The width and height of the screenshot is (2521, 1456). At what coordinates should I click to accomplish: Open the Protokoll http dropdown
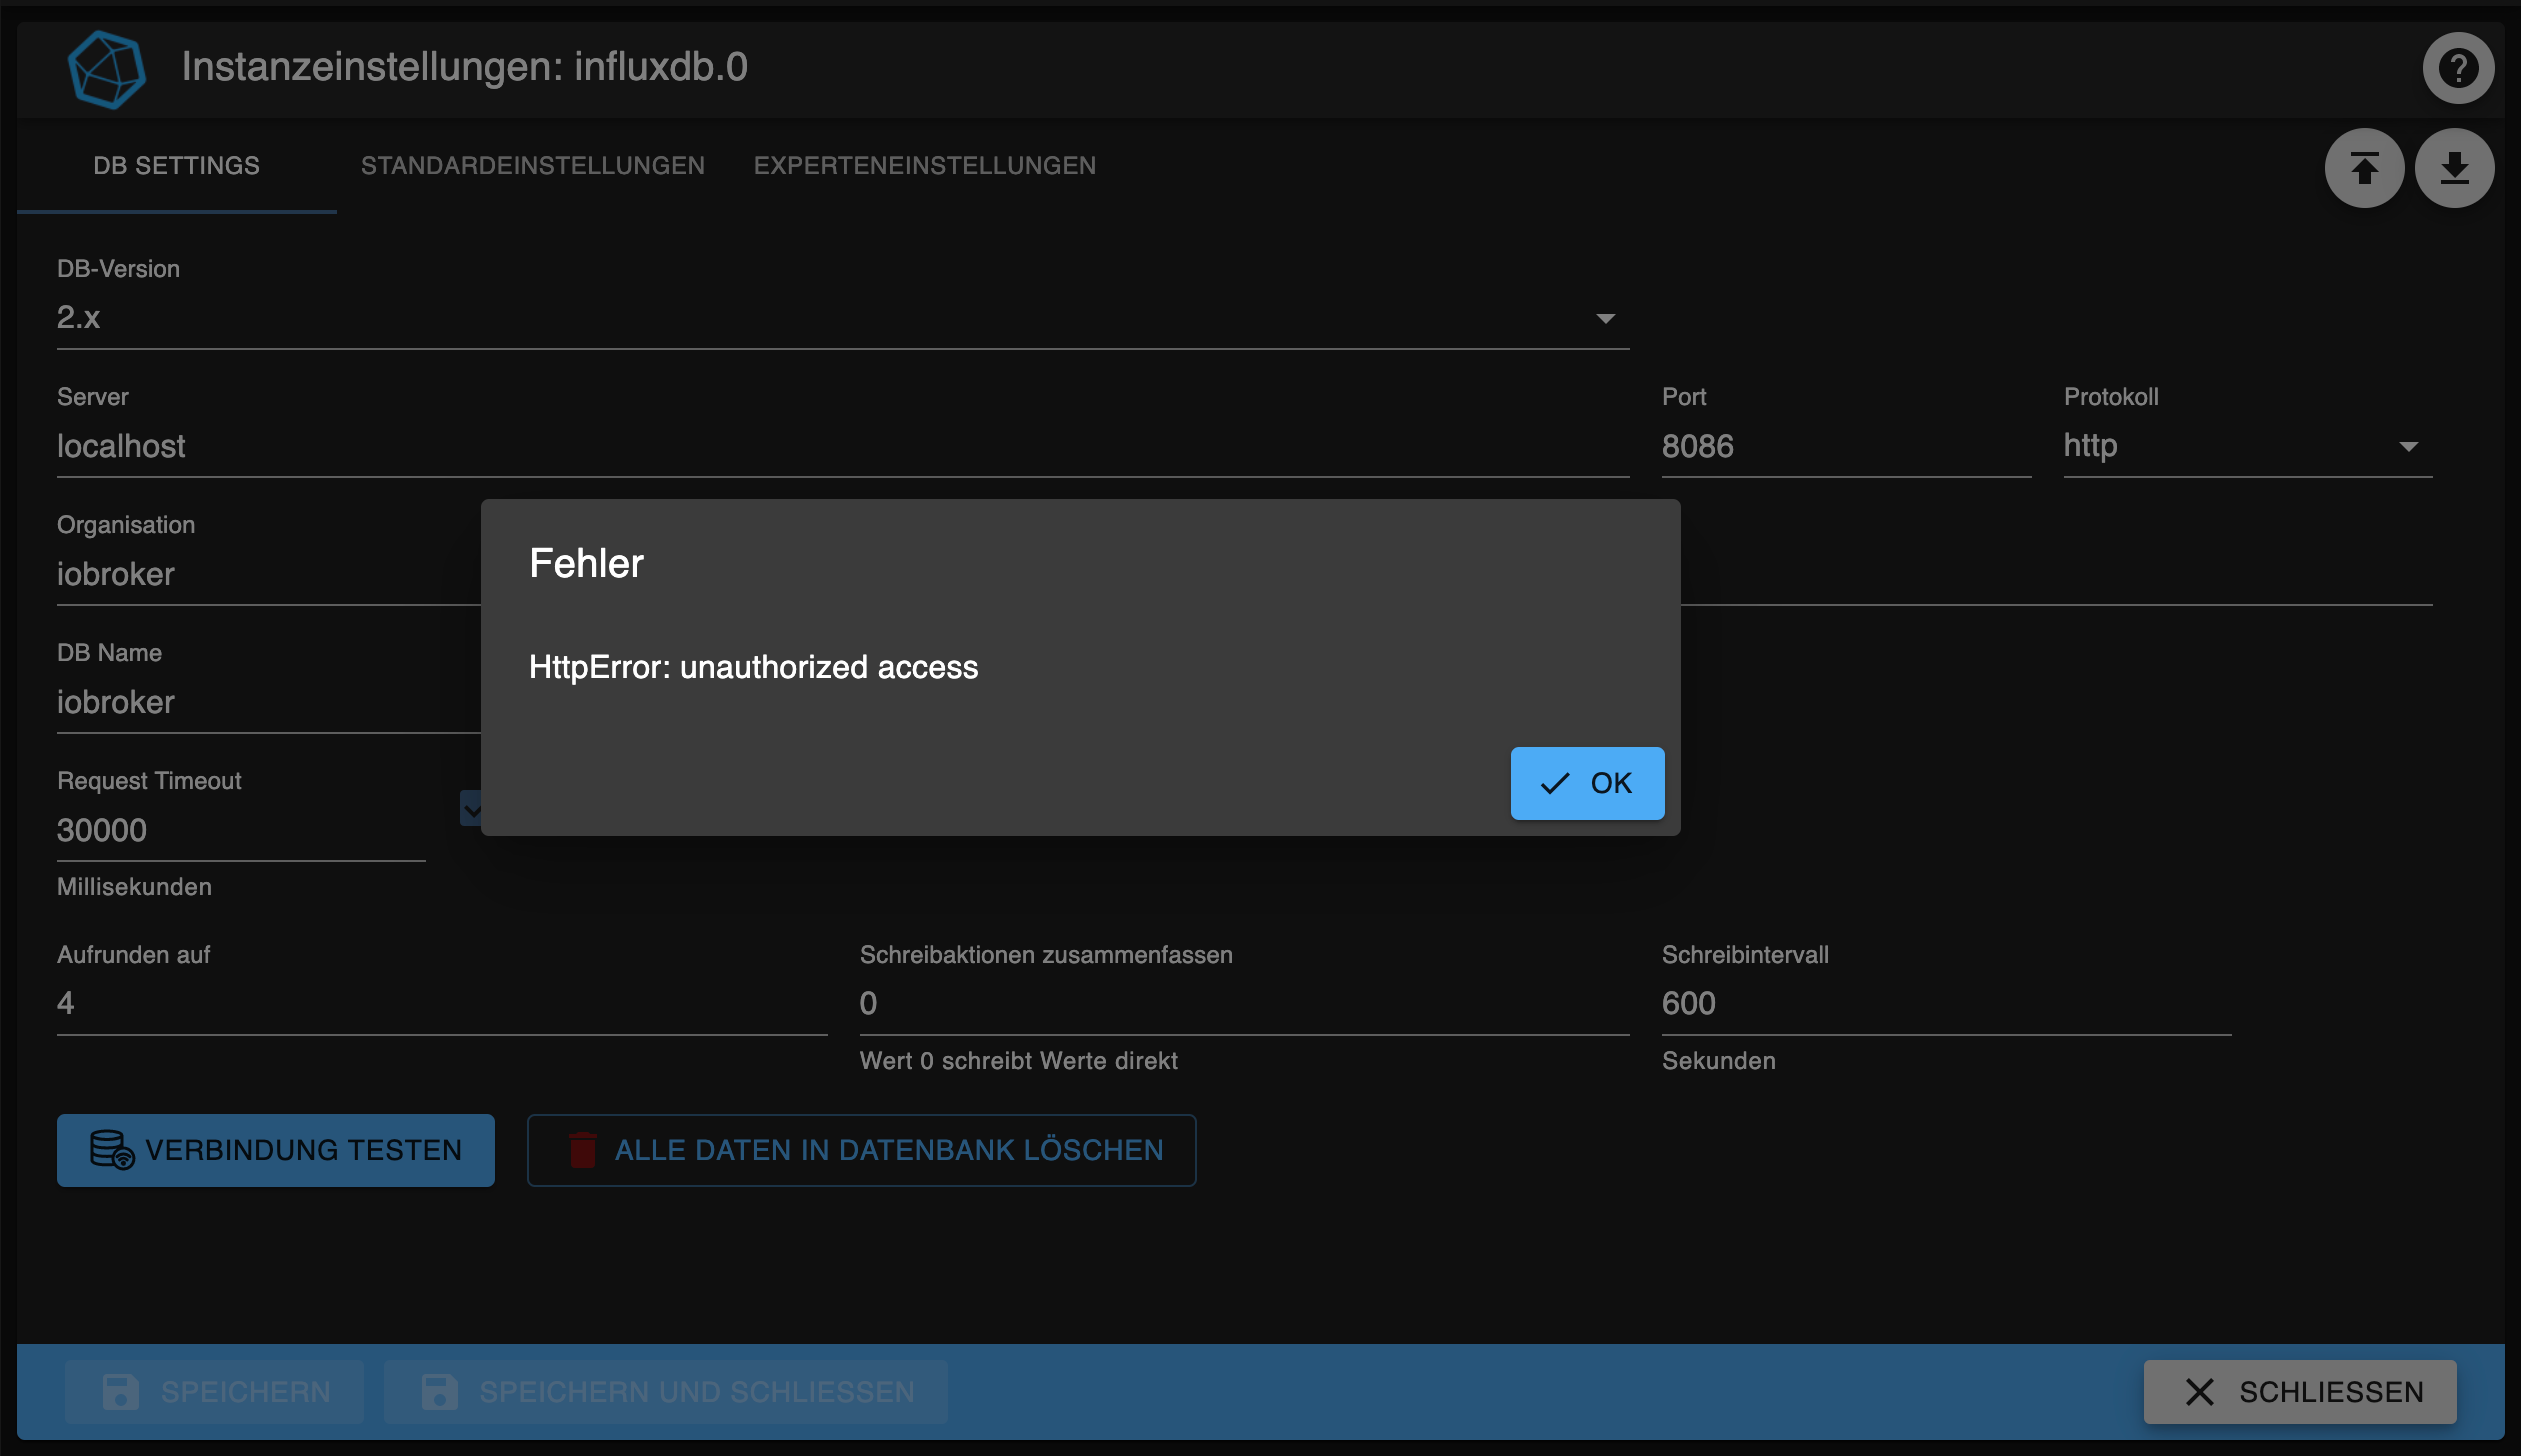tap(2248, 446)
